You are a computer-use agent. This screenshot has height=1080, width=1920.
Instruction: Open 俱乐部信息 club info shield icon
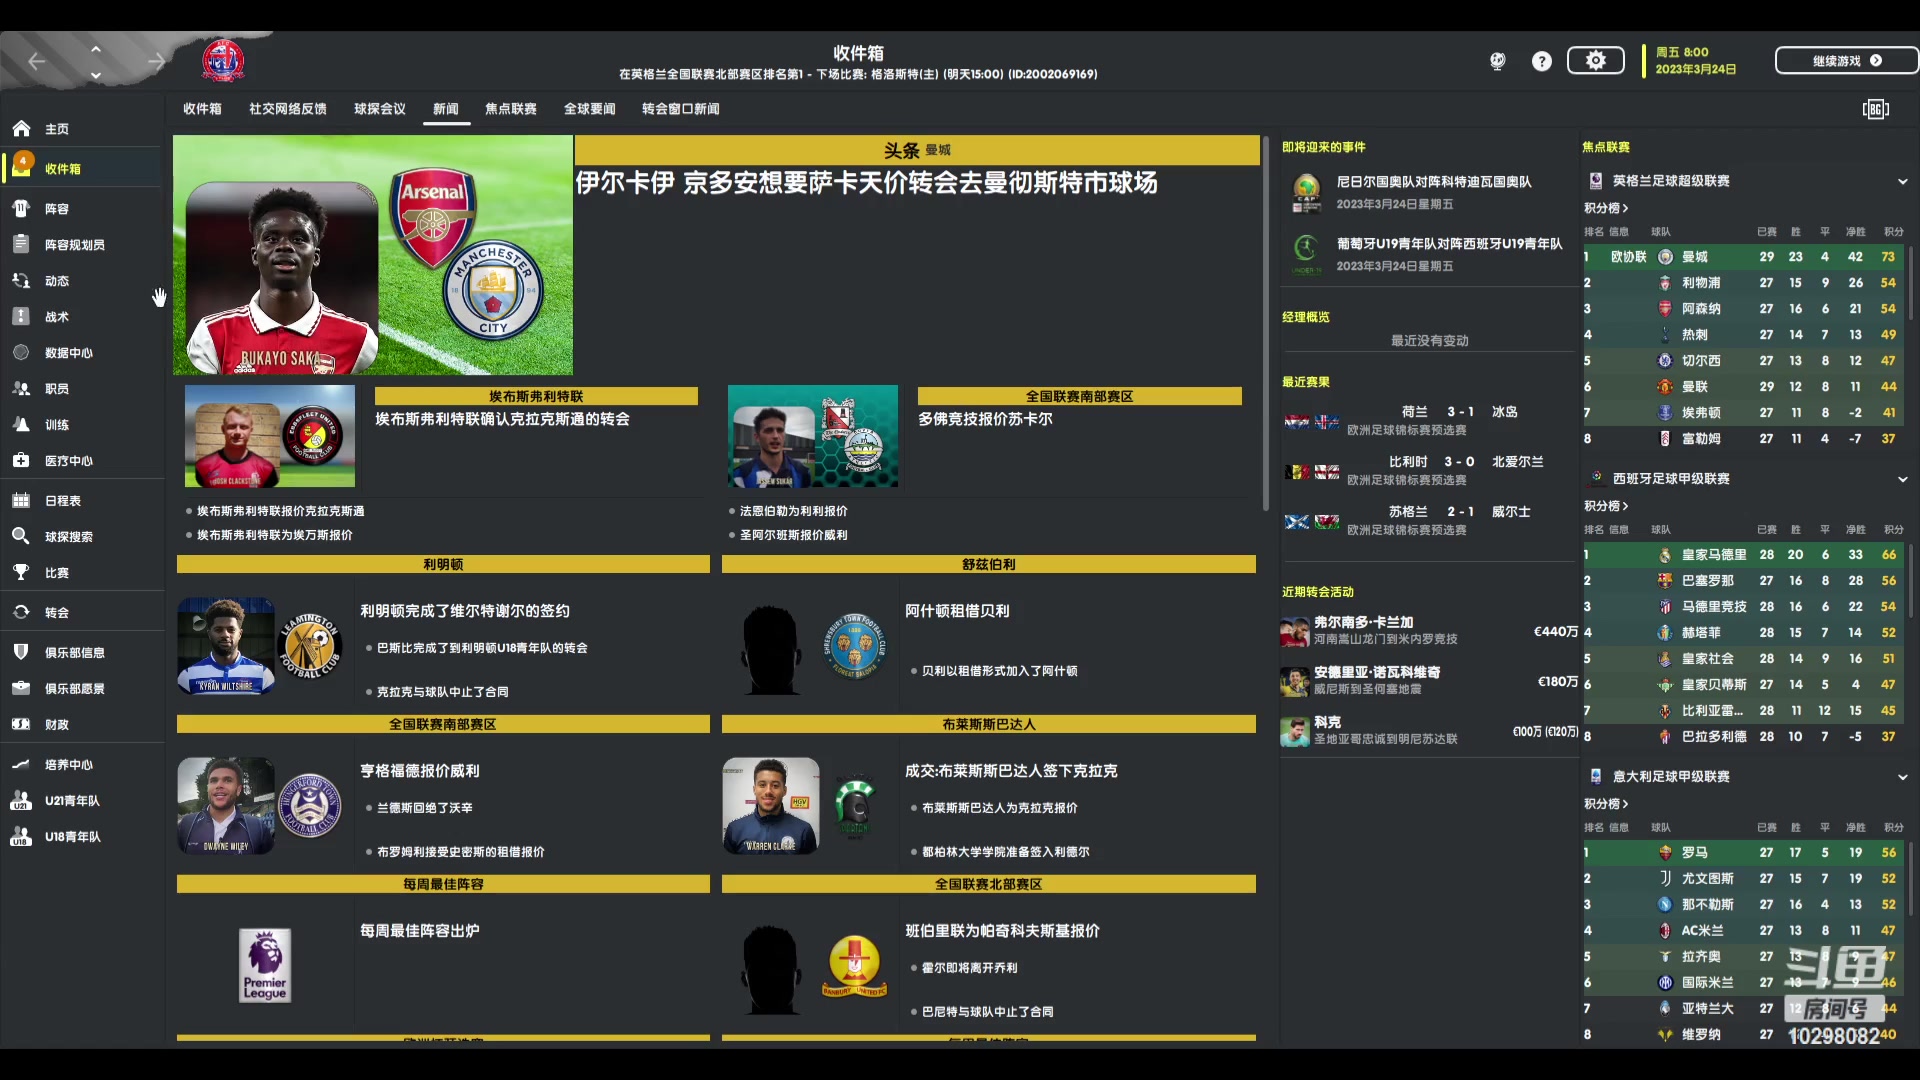click(21, 653)
